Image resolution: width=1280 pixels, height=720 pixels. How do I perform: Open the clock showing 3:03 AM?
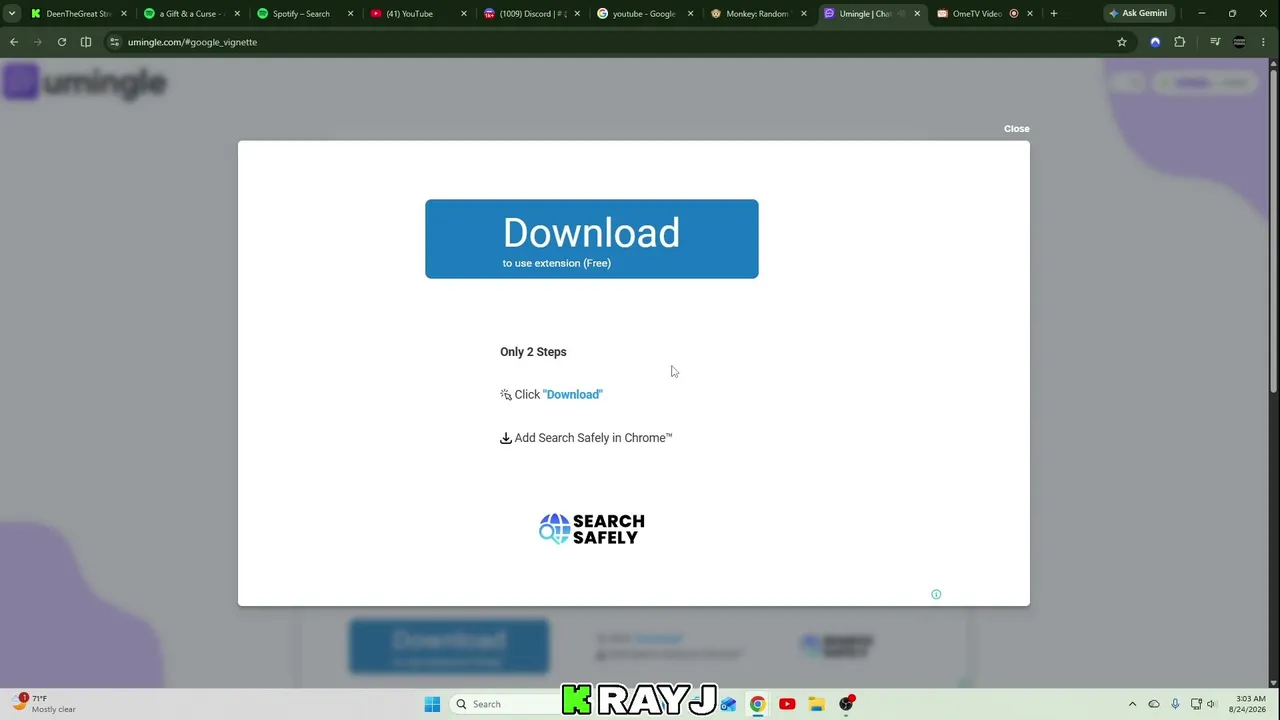pos(1250,704)
